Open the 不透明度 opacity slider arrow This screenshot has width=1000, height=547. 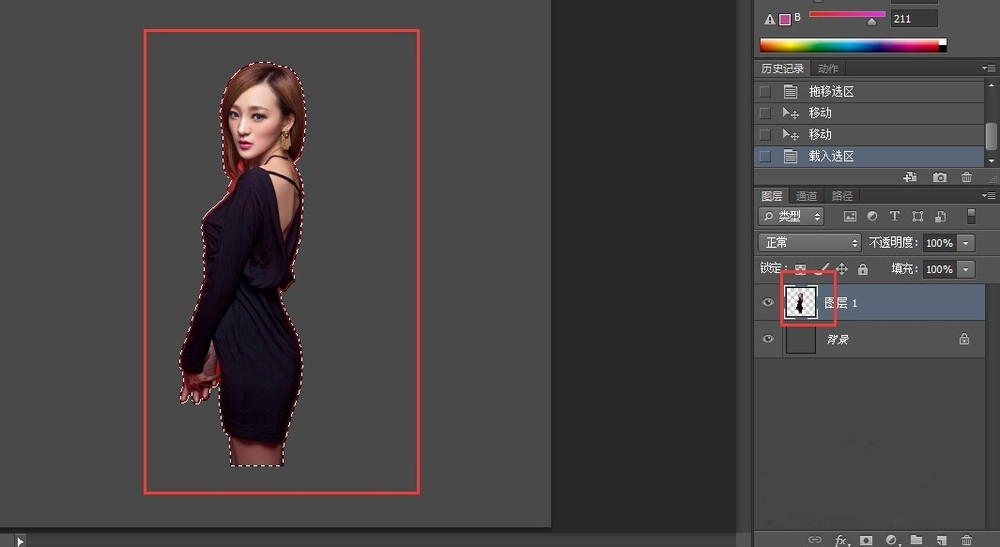(966, 243)
